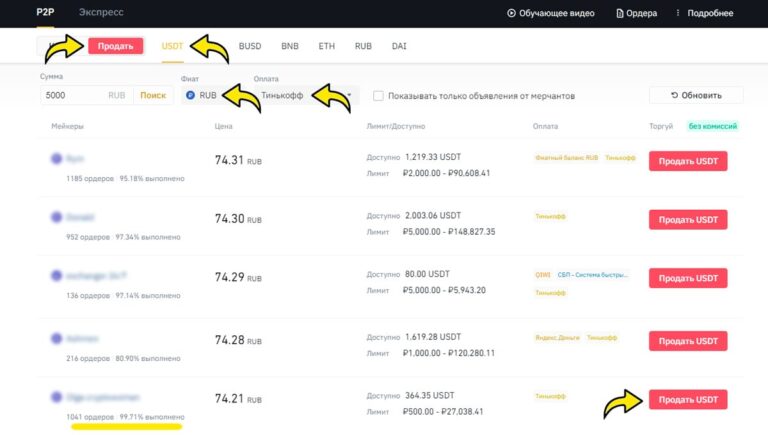Switch to the Экспресс tab
Screen dimensions: 768x435
click(101, 12)
